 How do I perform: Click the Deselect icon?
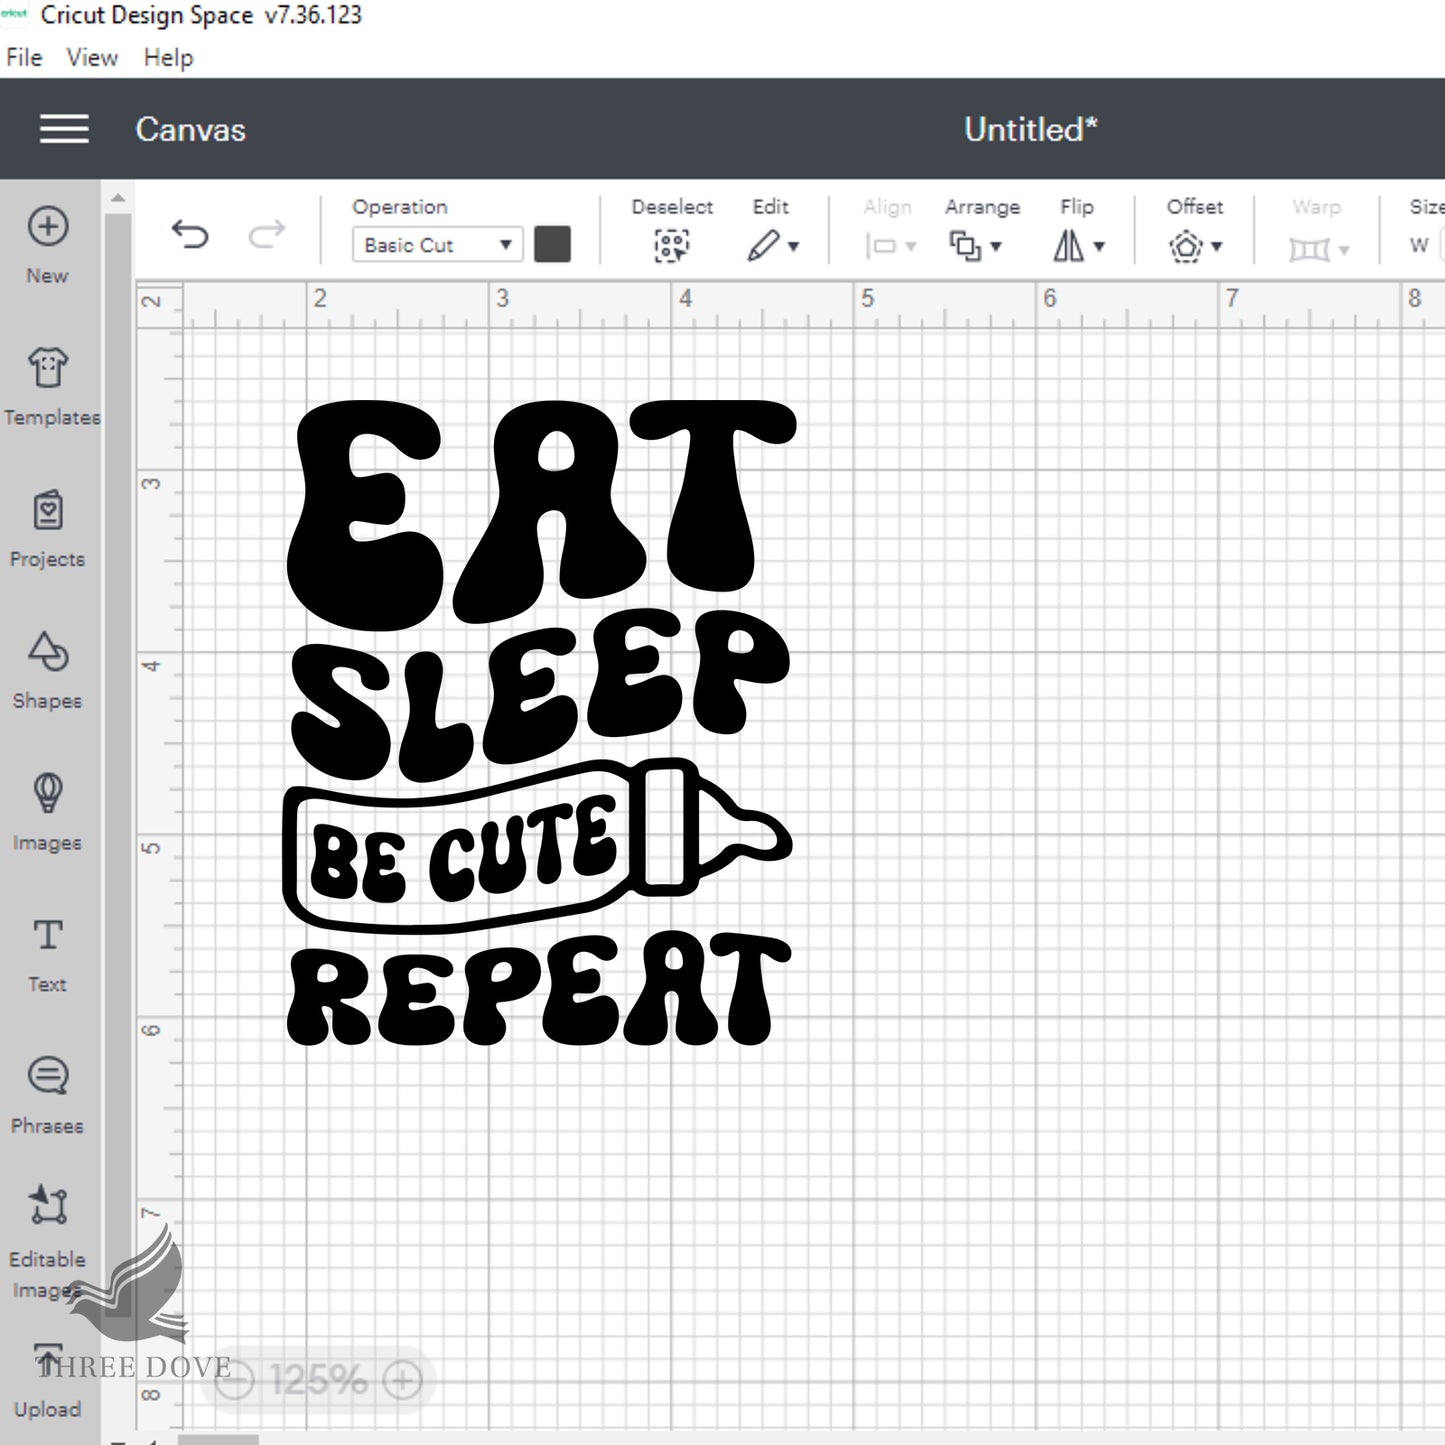[672, 245]
